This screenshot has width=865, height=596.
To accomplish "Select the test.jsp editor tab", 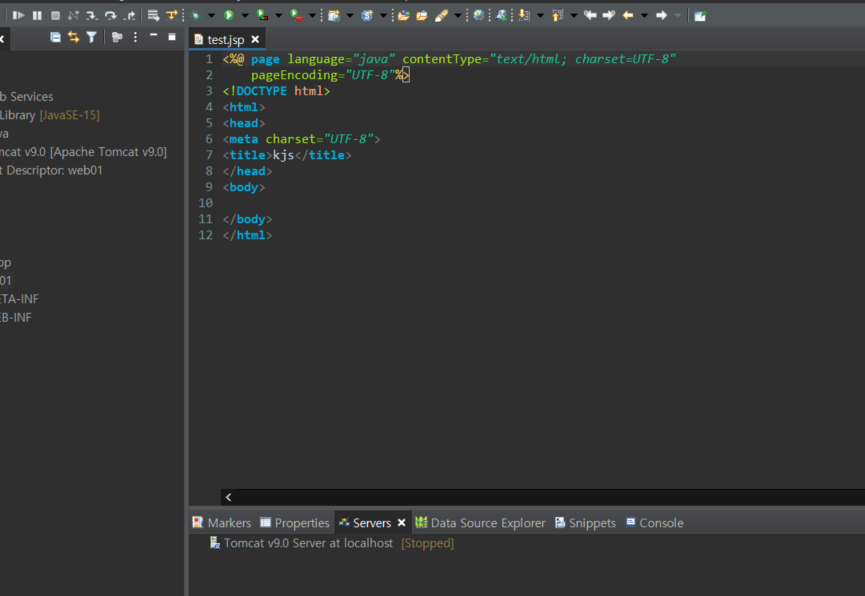I will pyautogui.click(x=226, y=40).
